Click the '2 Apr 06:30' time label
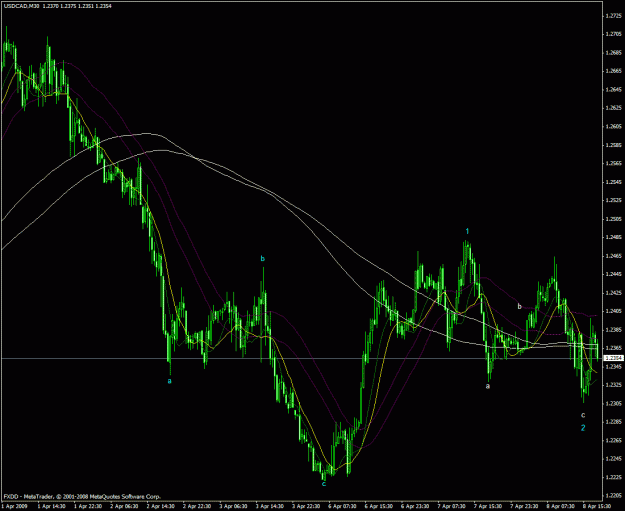Viewport: 625px width, 511px height. point(122,507)
